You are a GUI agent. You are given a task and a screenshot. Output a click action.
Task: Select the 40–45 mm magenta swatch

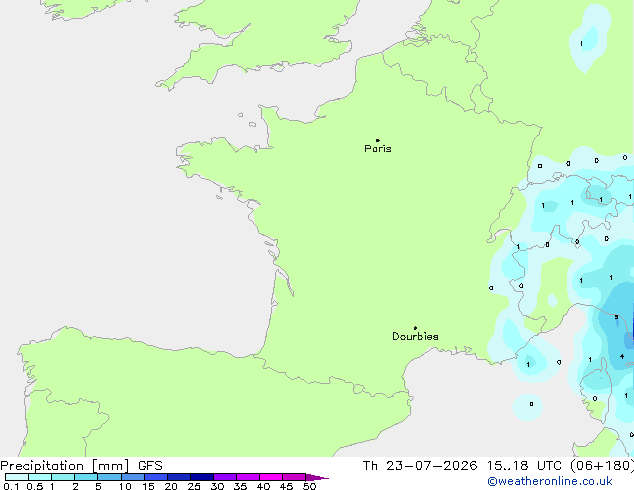point(271,477)
